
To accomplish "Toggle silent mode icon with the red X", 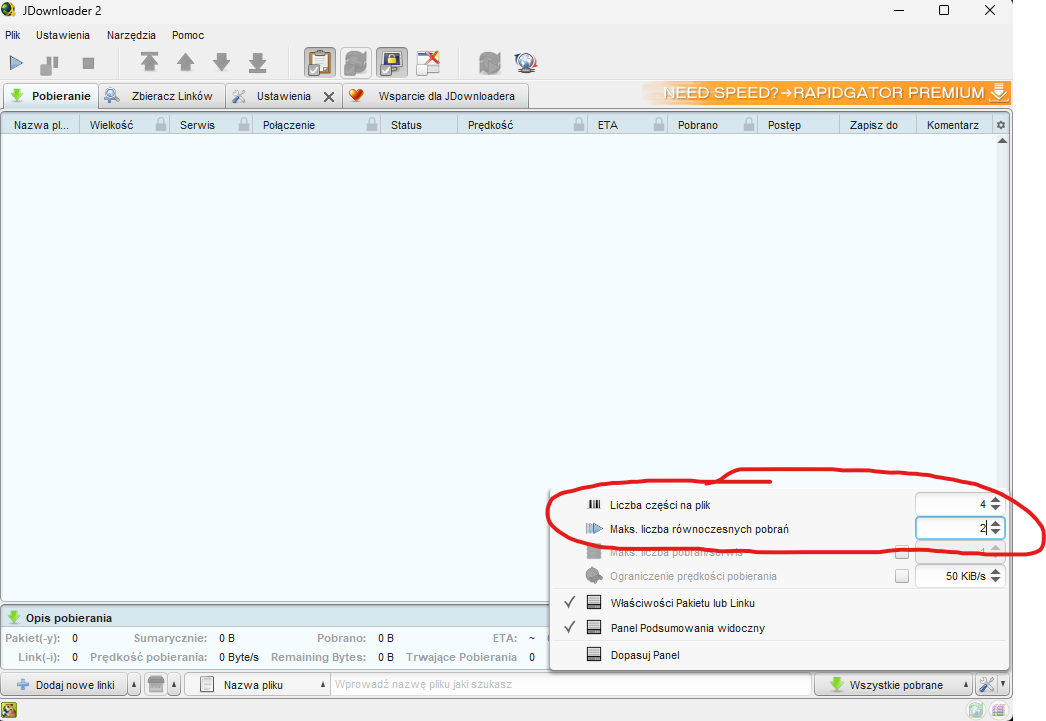I will coord(428,63).
